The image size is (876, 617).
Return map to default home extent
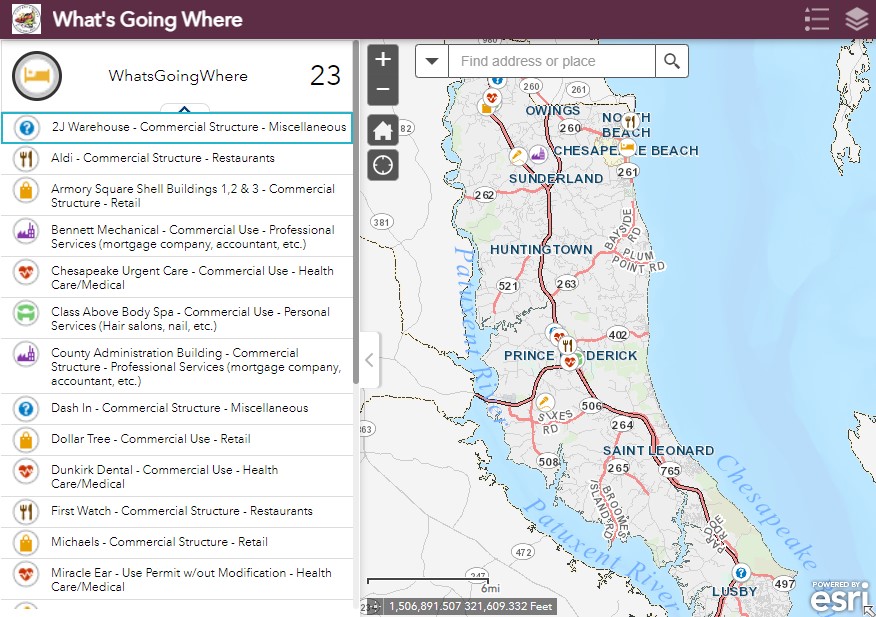coord(383,129)
